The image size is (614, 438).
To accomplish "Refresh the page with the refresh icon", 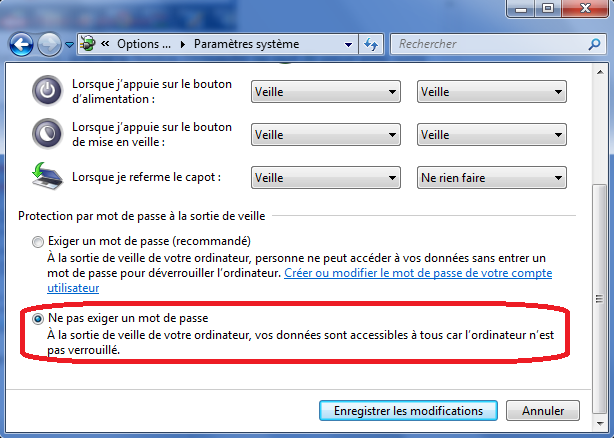I will pos(371,44).
